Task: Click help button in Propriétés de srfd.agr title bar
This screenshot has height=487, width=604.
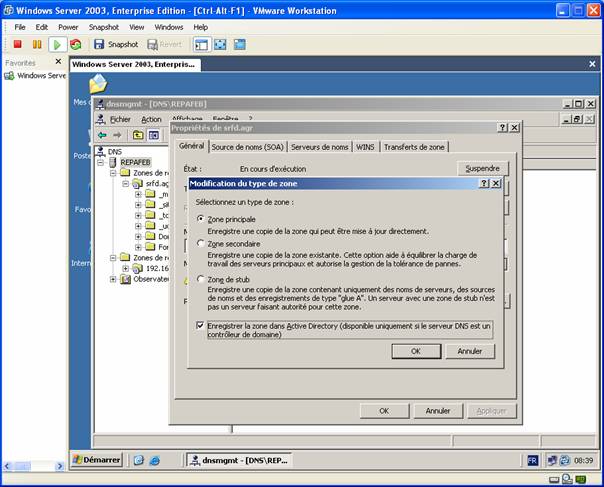Action: click(x=502, y=128)
